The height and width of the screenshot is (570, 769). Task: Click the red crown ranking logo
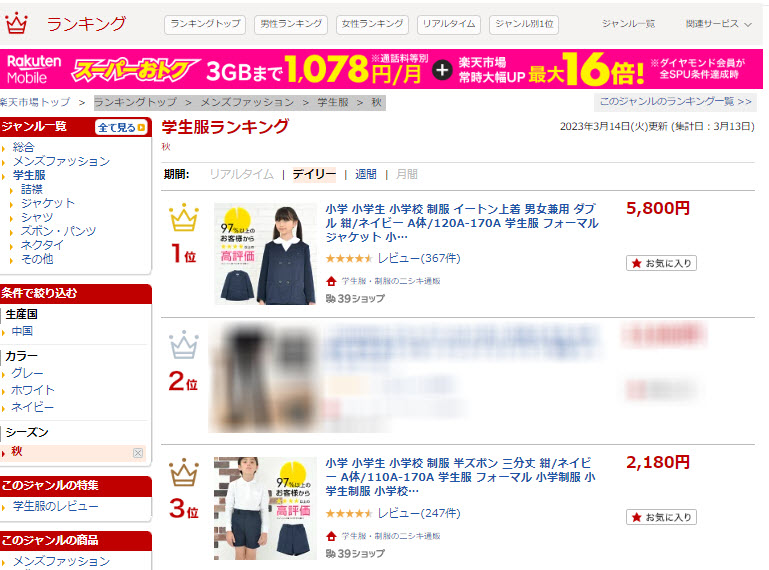(x=16, y=23)
